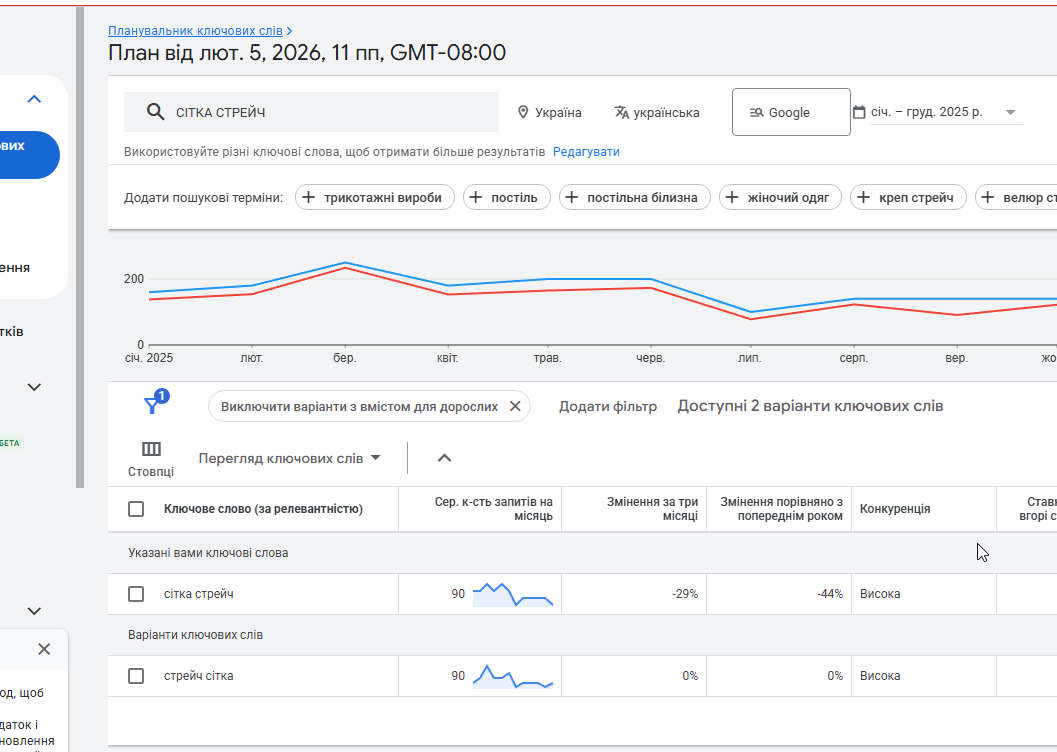Close the left side notification panel
Viewport: 1057px width, 752px height.
pyautogui.click(x=44, y=649)
